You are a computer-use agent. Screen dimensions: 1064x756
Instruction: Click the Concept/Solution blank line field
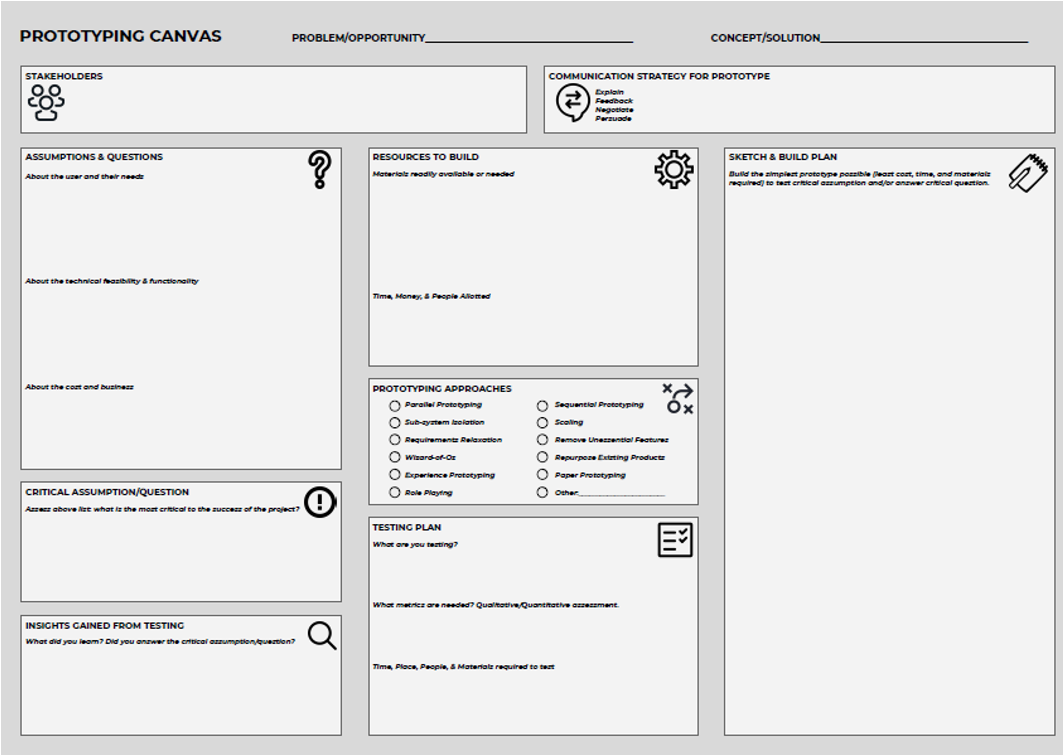tap(923, 38)
